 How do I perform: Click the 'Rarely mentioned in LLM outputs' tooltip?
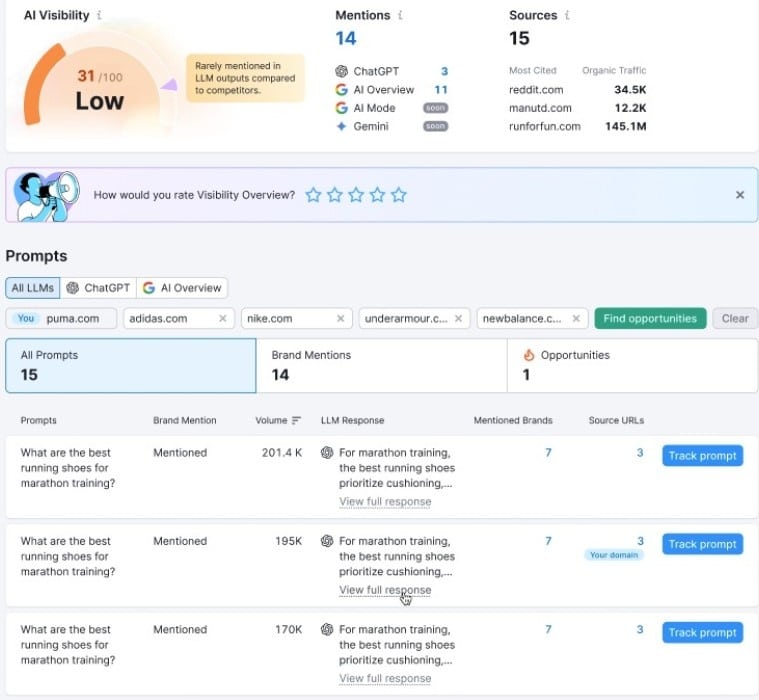tap(245, 78)
